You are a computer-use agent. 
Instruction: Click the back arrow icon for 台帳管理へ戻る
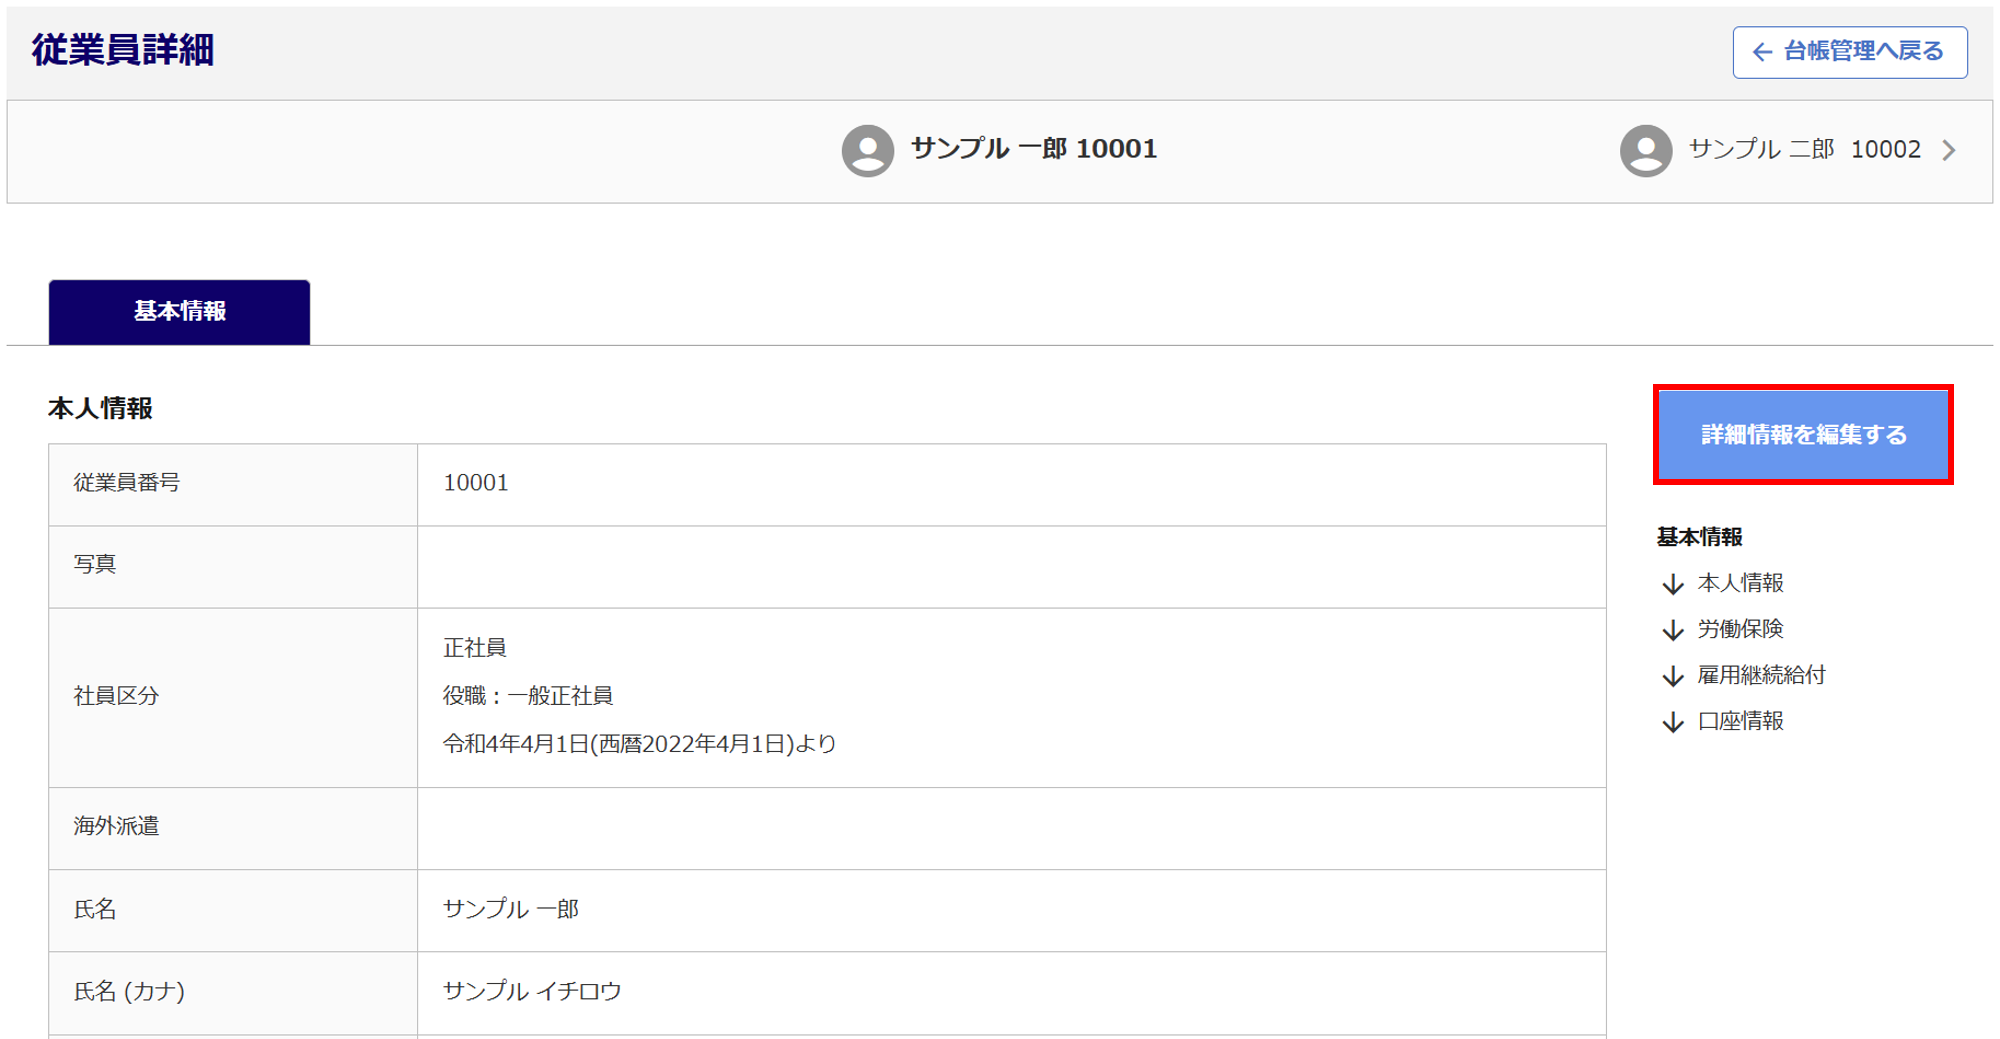coord(1762,52)
